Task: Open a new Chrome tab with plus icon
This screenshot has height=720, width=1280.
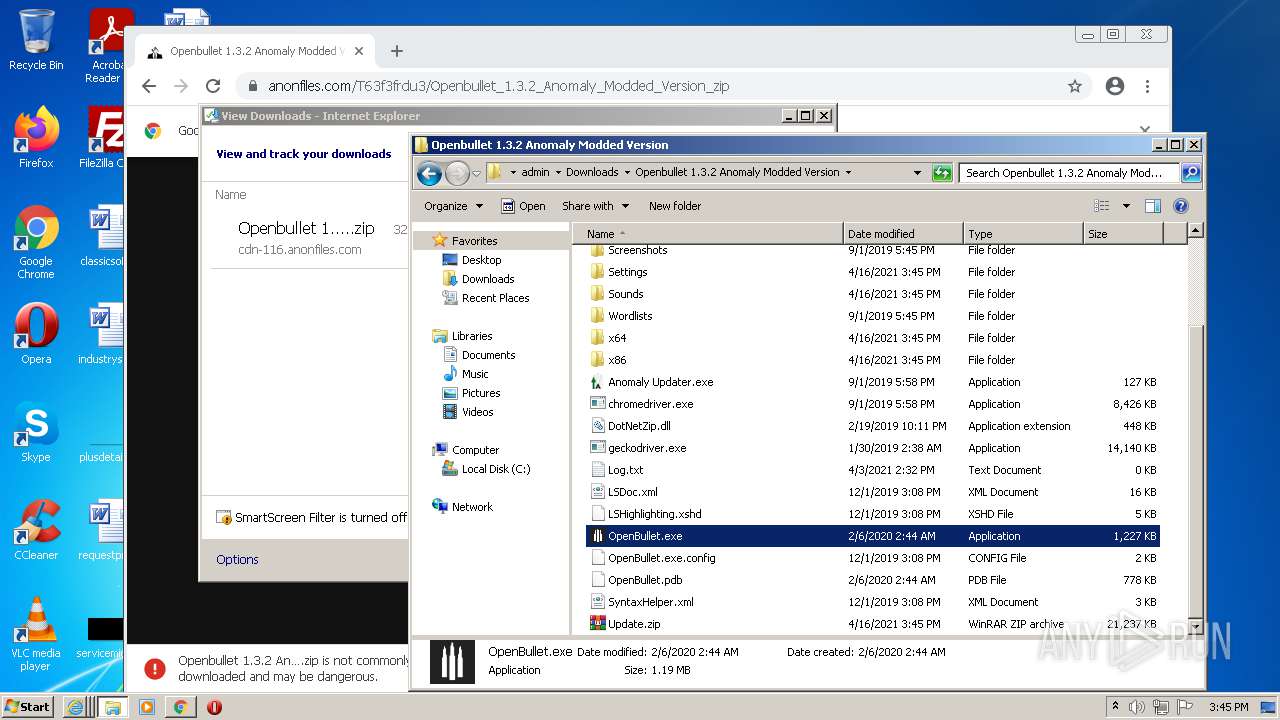Action: 397,51
